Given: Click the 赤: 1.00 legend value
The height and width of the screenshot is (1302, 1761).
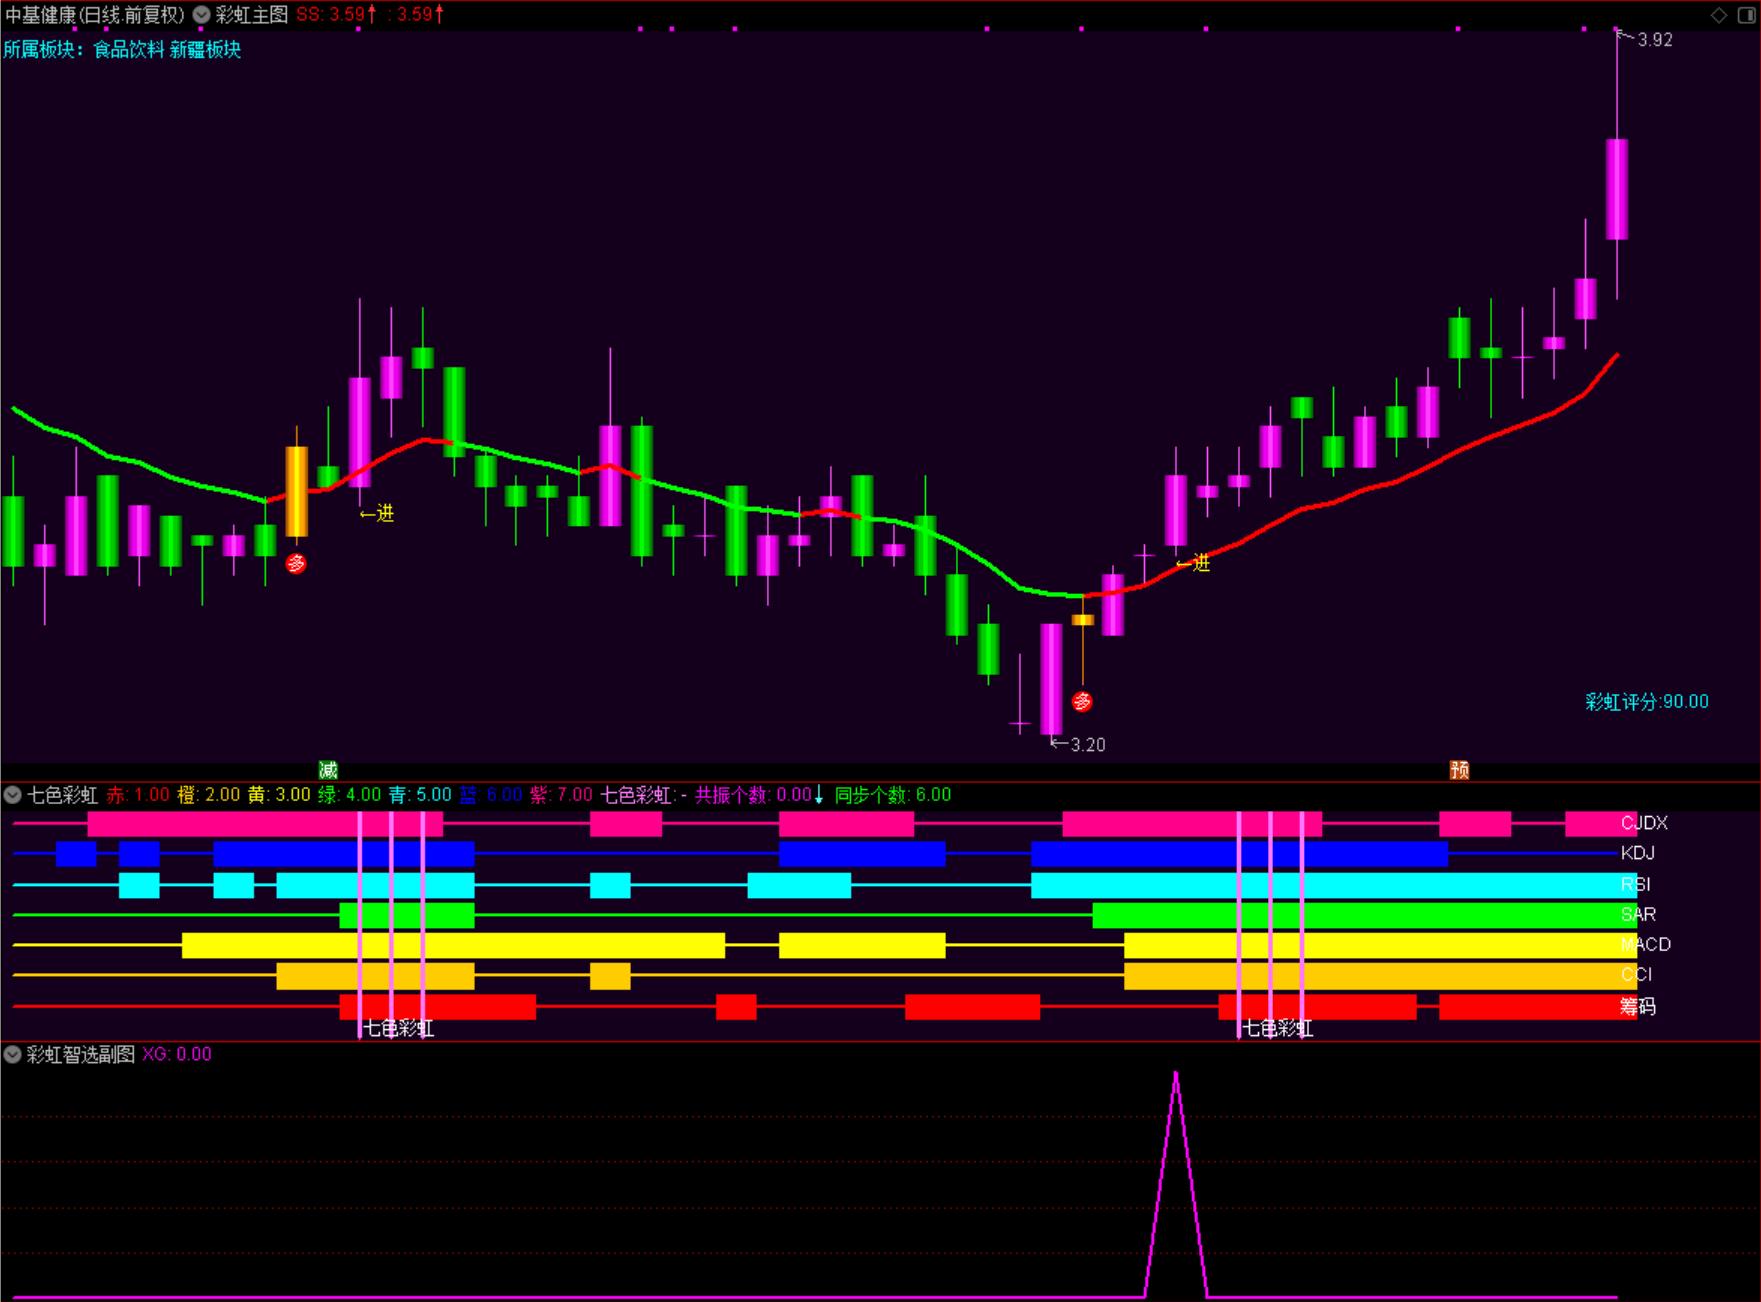Looking at the screenshot, I should click(x=138, y=795).
